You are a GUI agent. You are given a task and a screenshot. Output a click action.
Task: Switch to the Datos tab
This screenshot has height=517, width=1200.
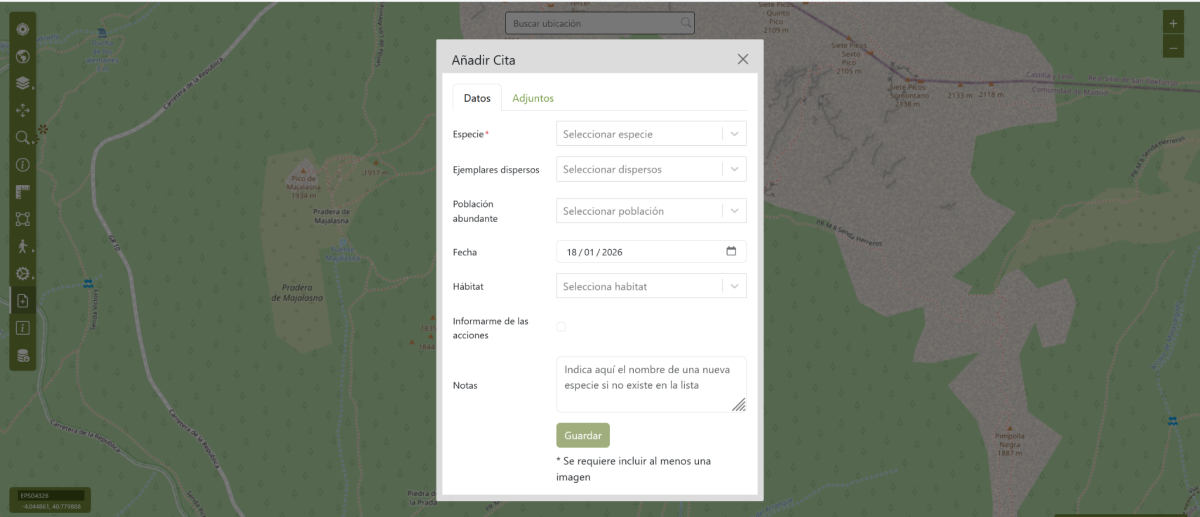477,98
